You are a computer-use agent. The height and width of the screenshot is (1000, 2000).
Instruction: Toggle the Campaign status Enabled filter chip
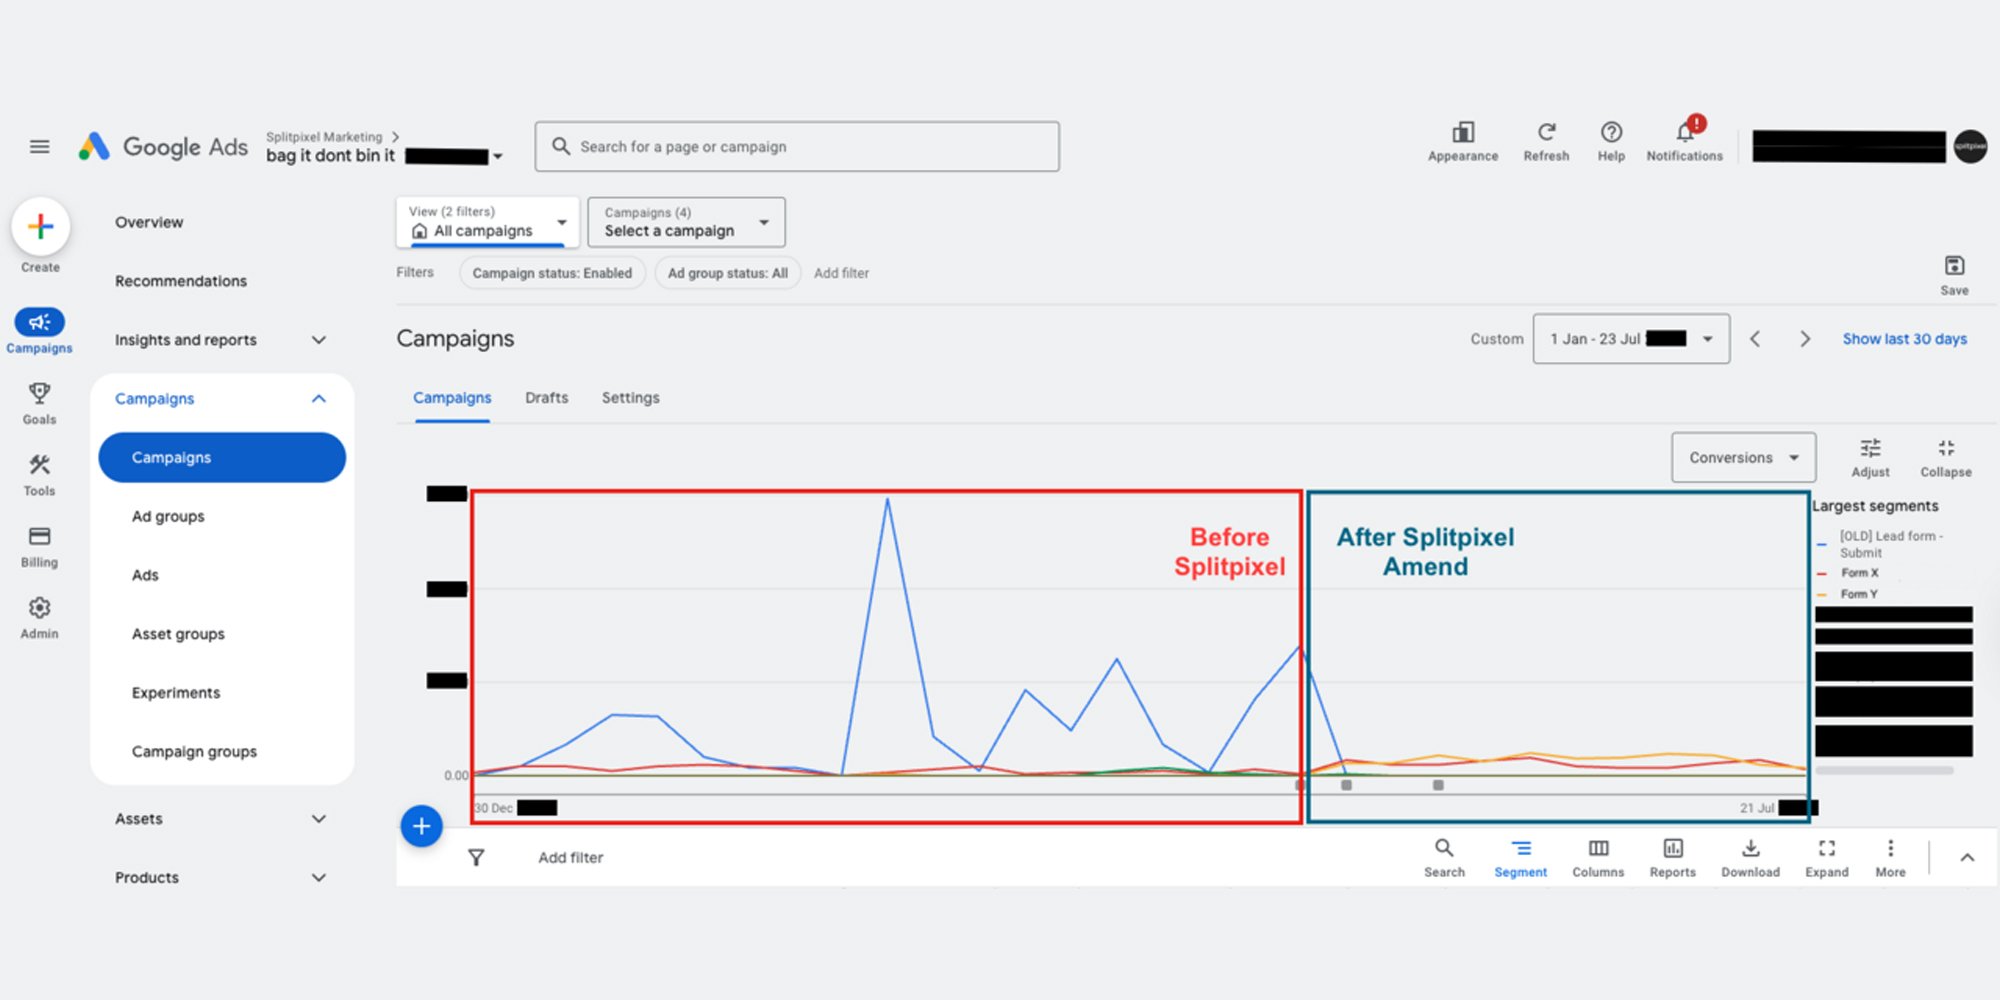point(552,272)
